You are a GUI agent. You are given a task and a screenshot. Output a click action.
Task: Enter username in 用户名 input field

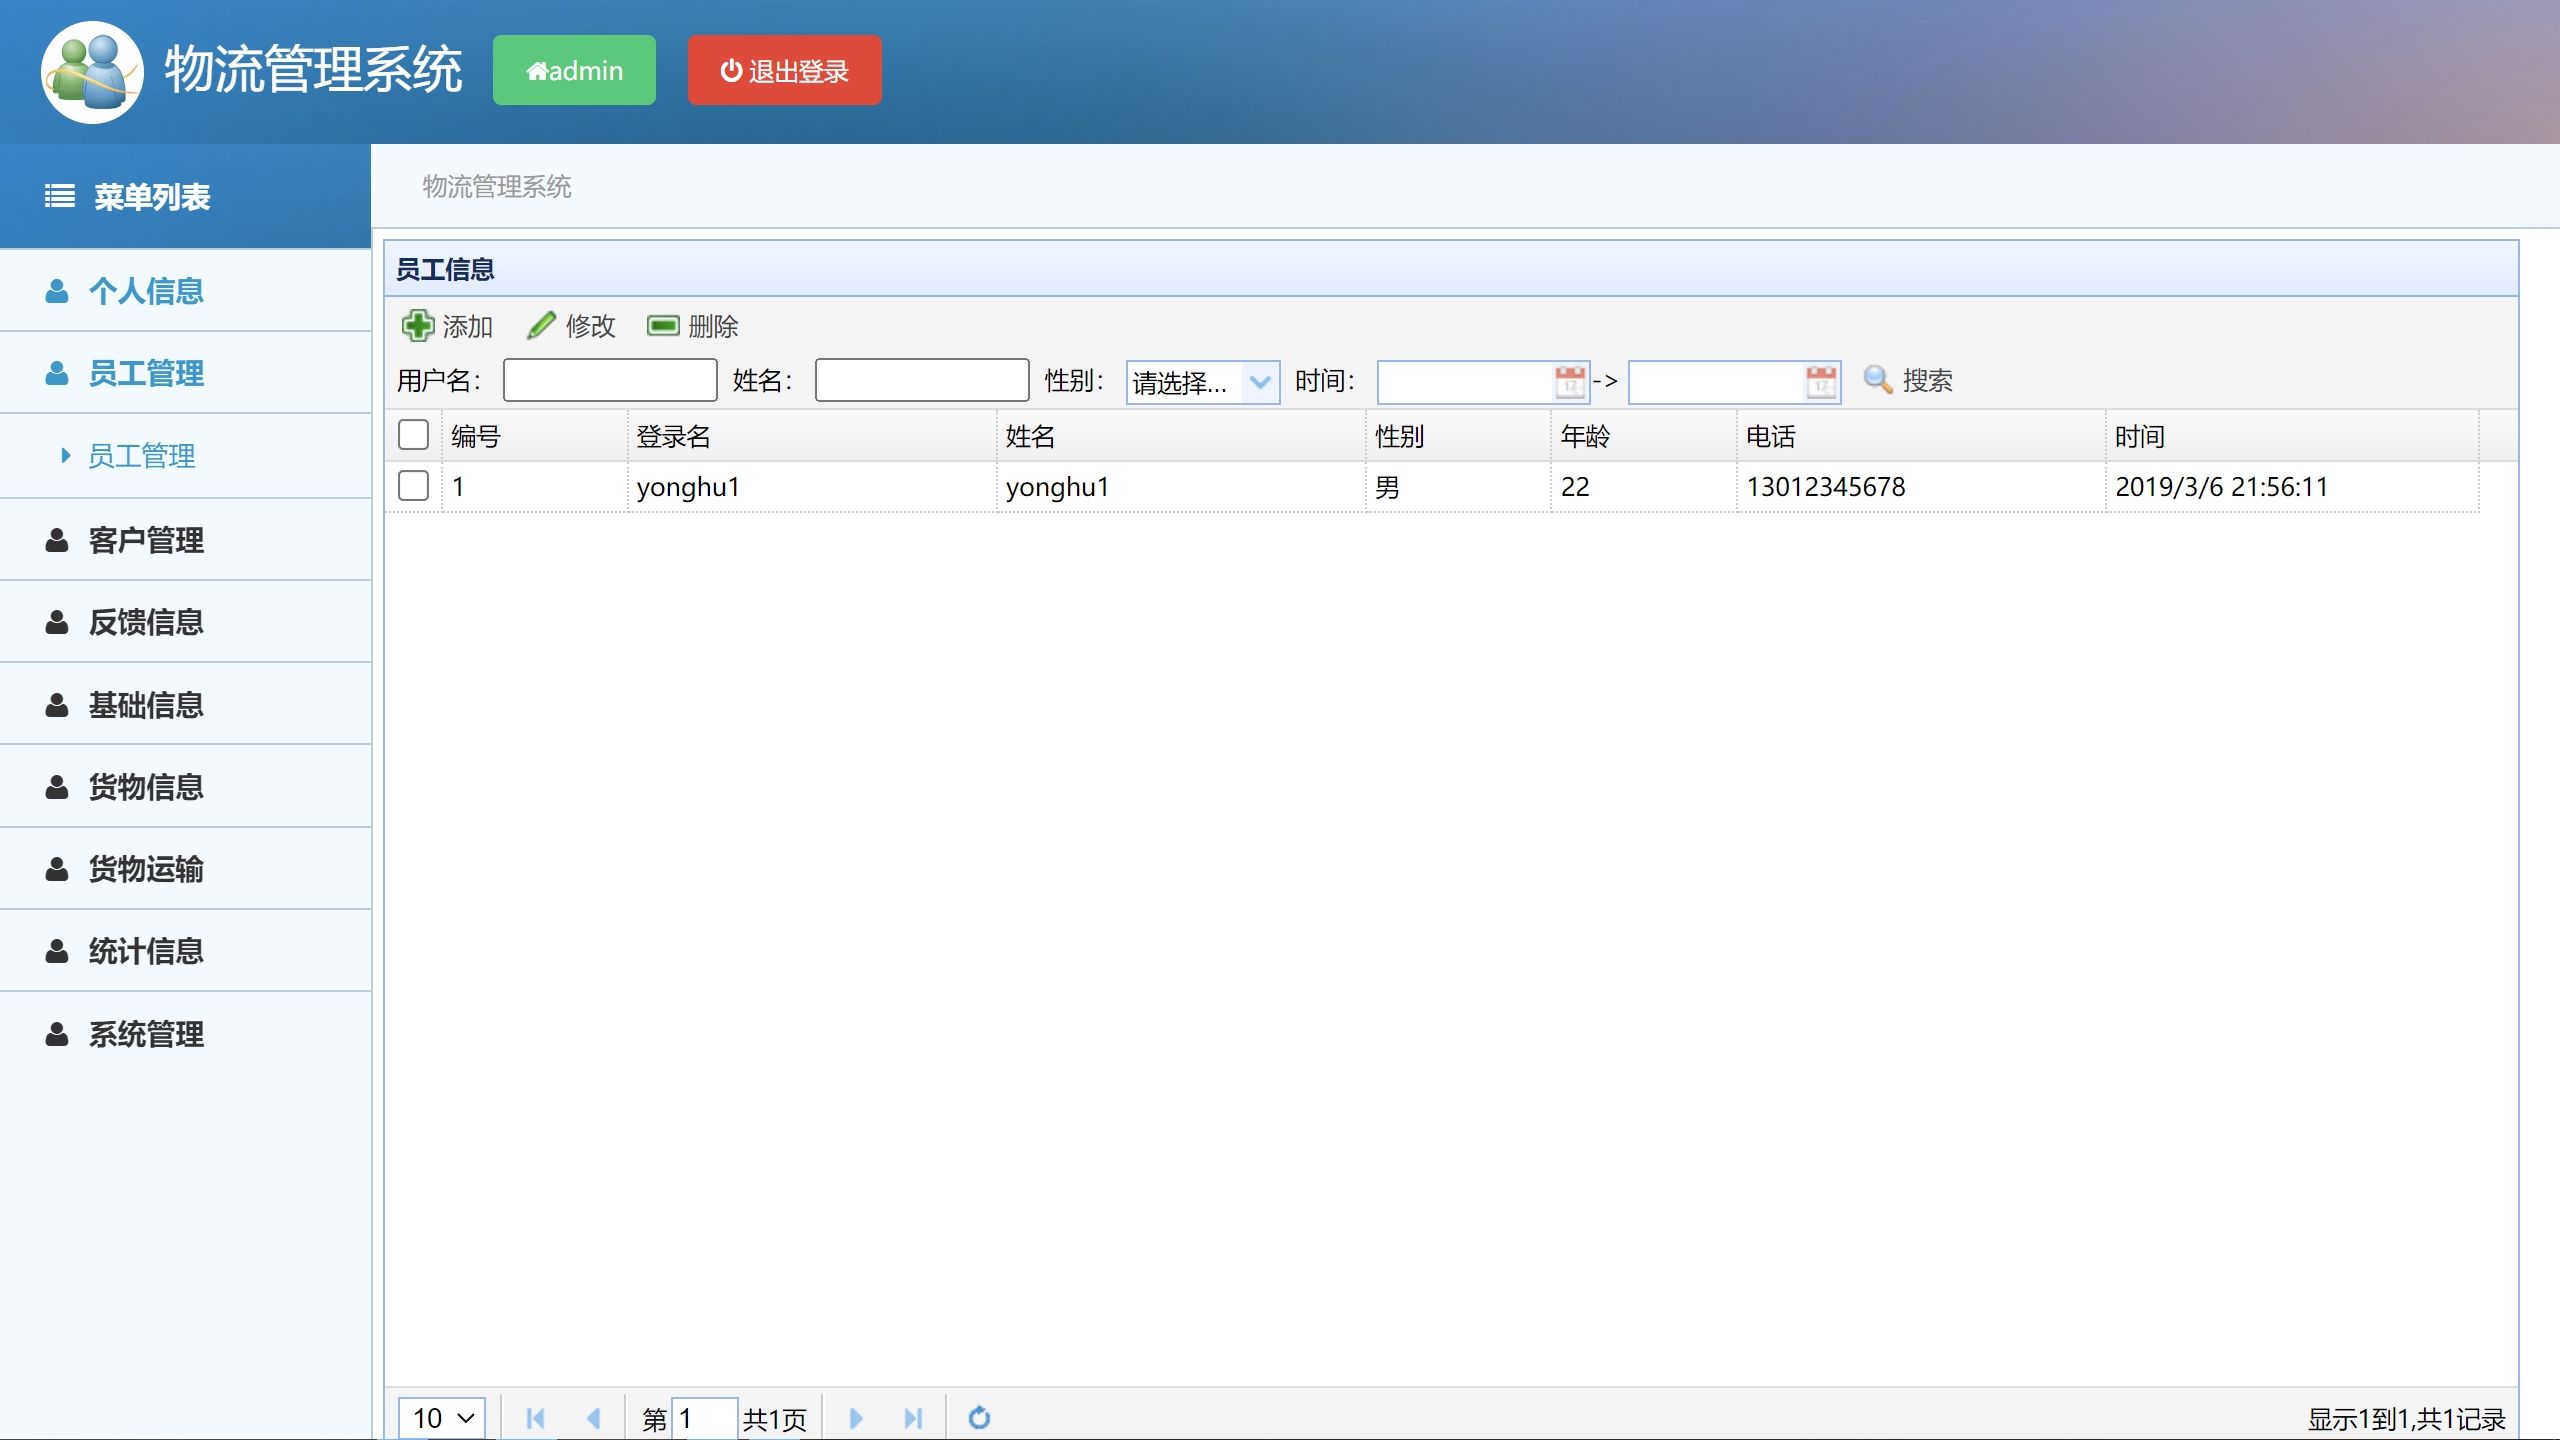tap(610, 378)
